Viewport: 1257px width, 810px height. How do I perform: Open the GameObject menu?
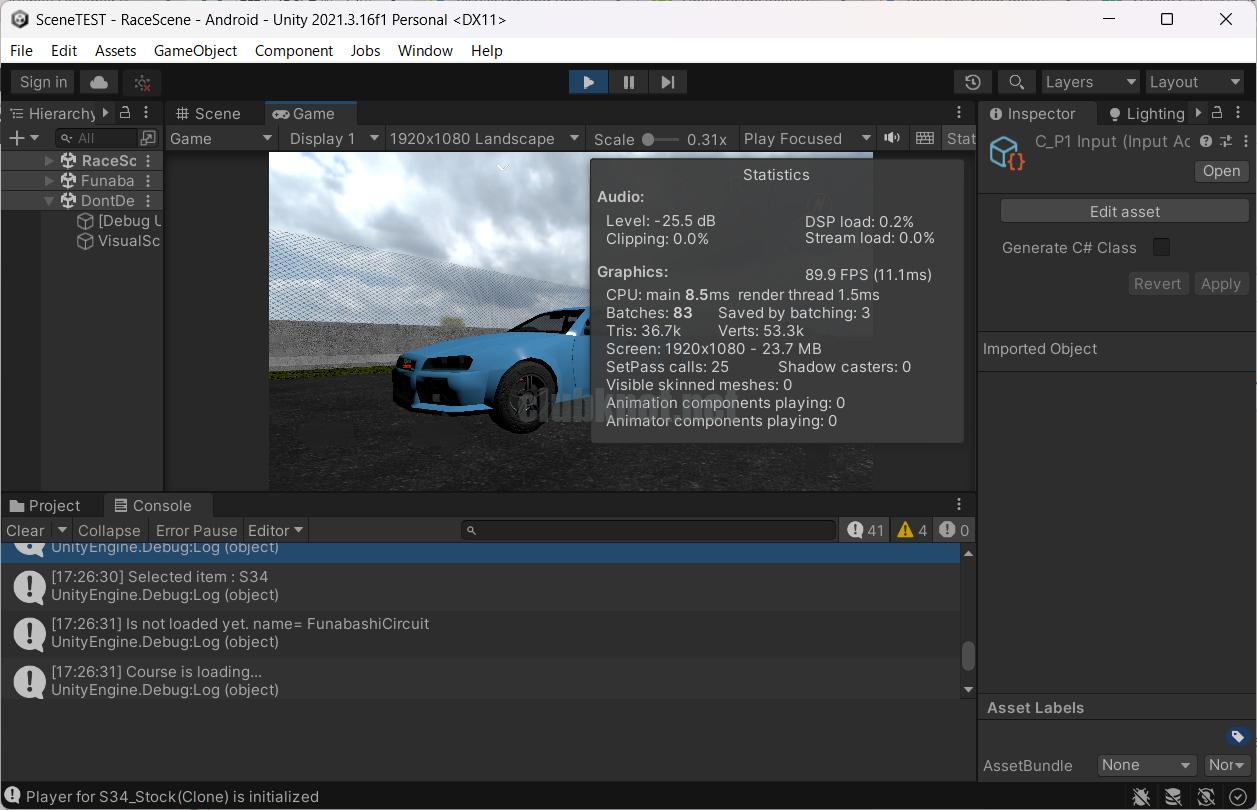(x=195, y=50)
